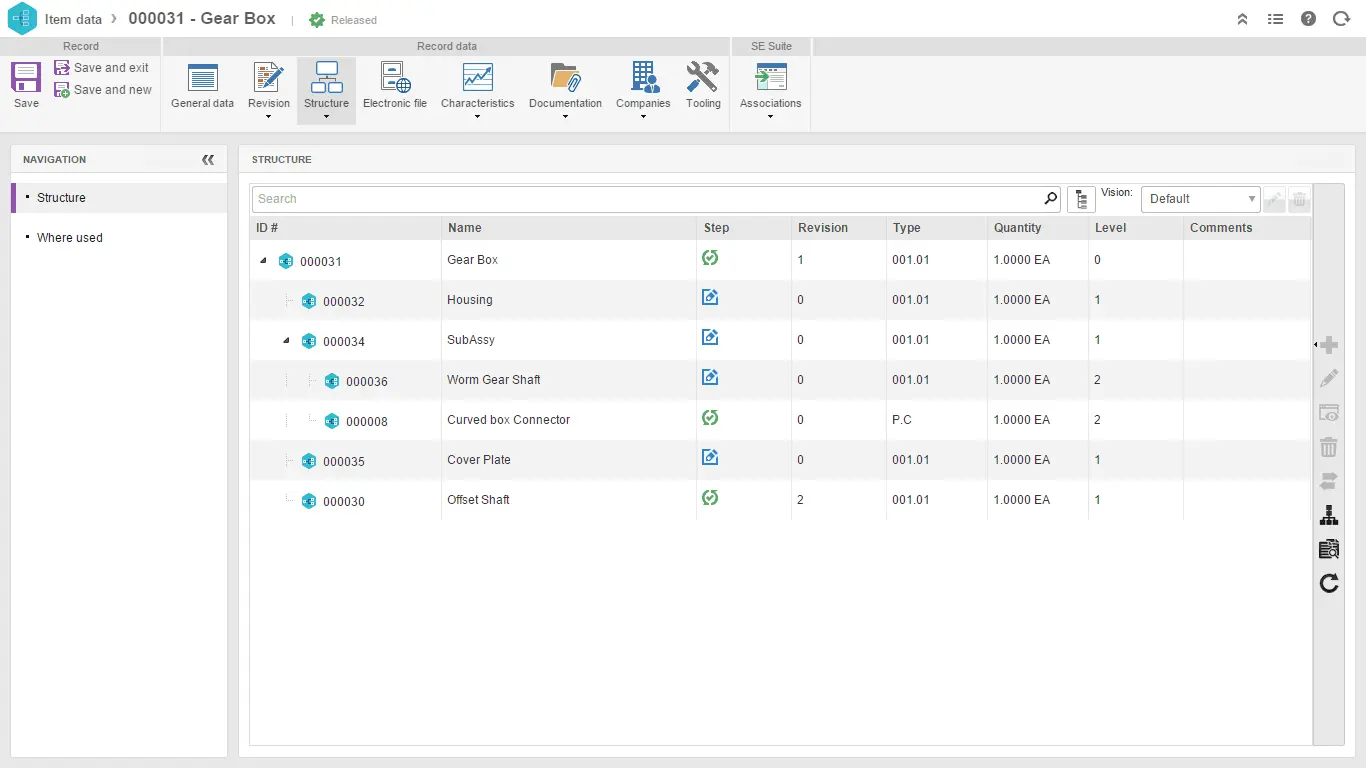This screenshot has height=768, width=1366.
Task: Click Save and new button
Action: point(103,90)
